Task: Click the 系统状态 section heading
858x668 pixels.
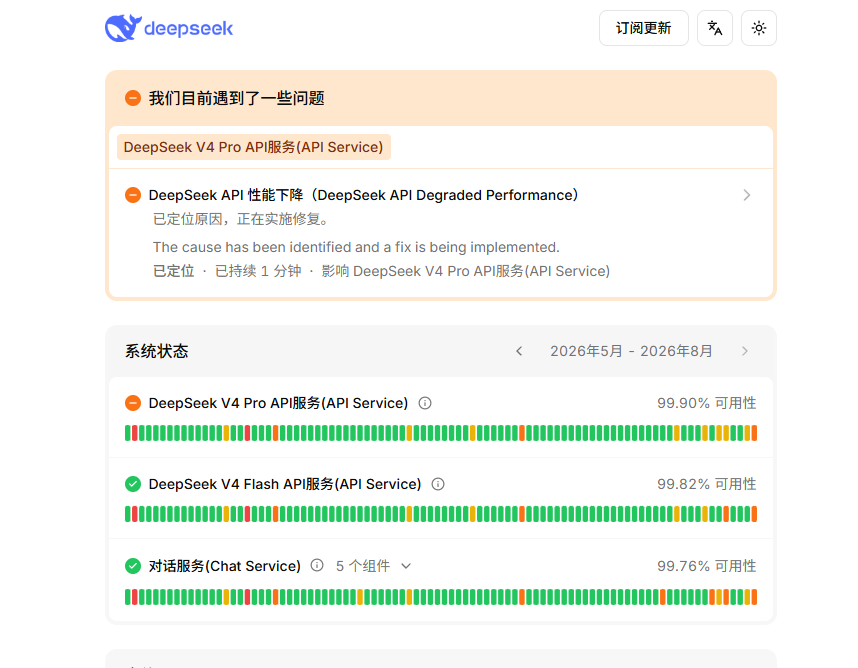Action: coord(156,351)
